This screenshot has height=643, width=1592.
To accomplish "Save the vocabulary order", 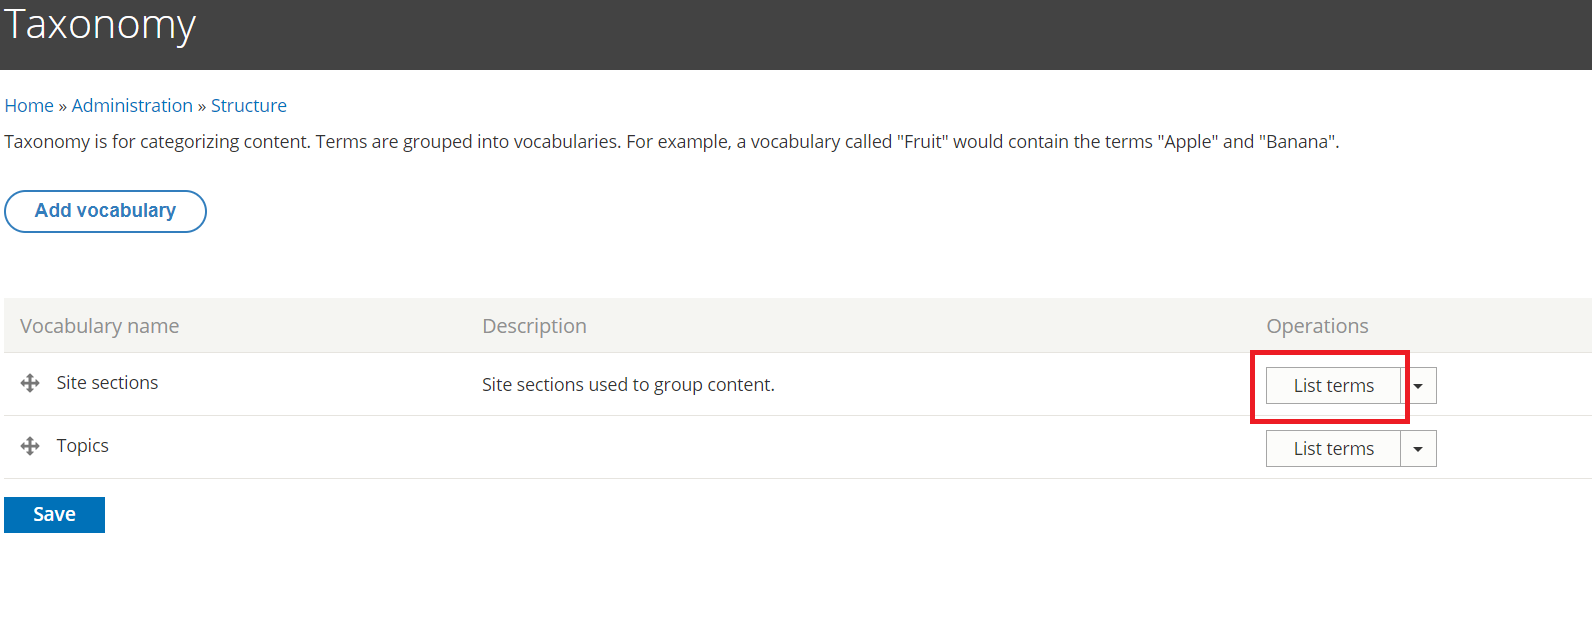I will [x=54, y=515].
